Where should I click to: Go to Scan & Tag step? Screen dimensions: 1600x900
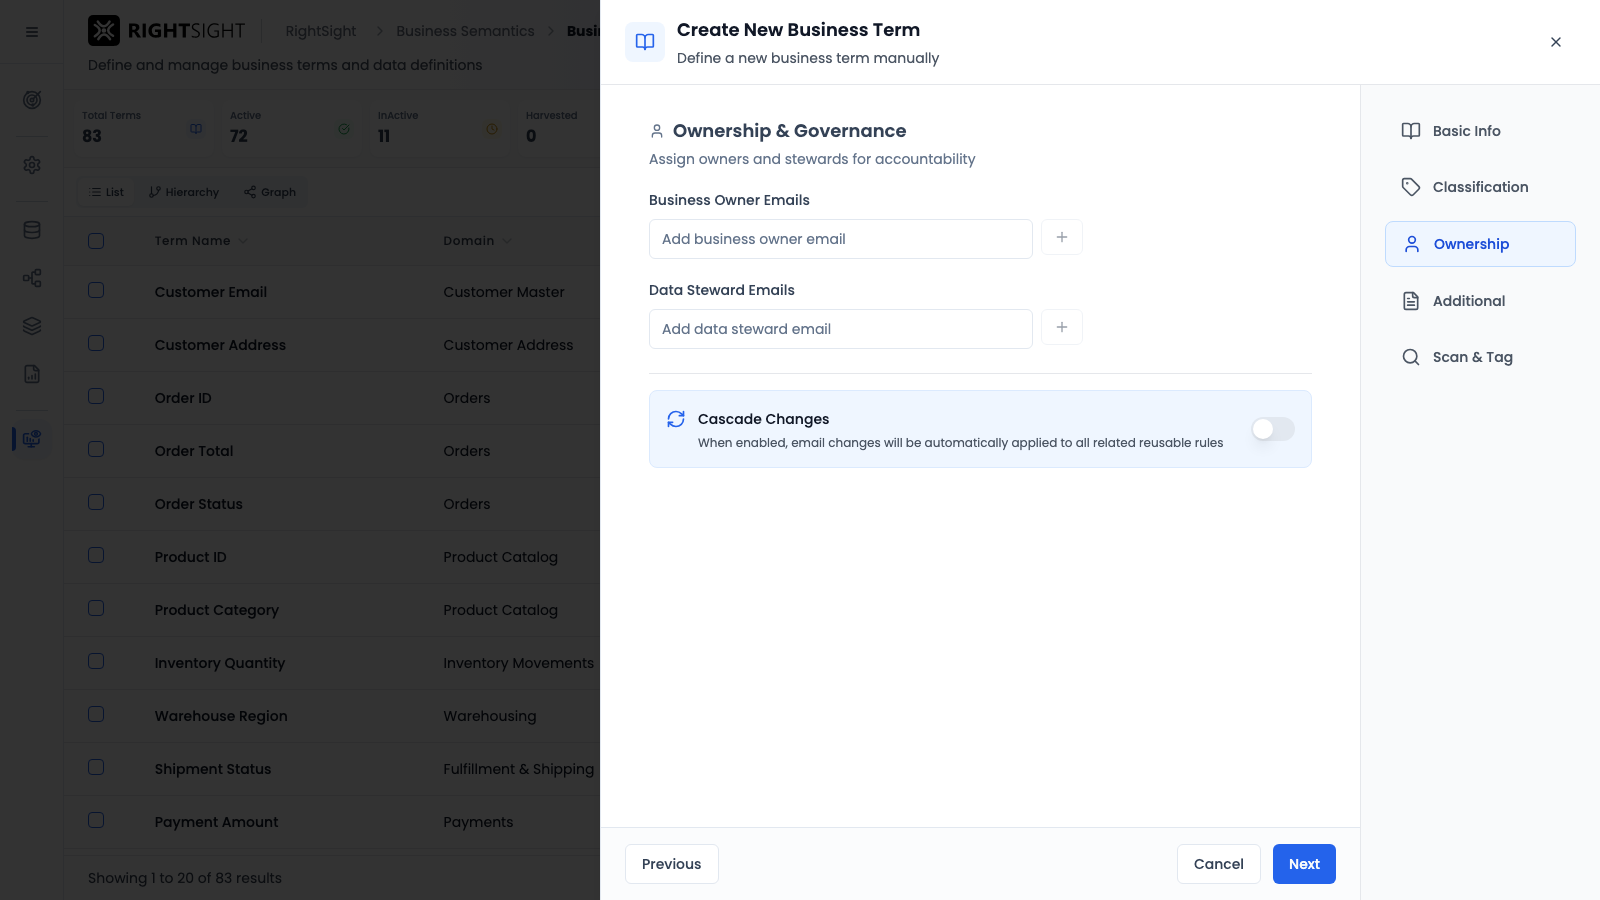[x=1480, y=357]
